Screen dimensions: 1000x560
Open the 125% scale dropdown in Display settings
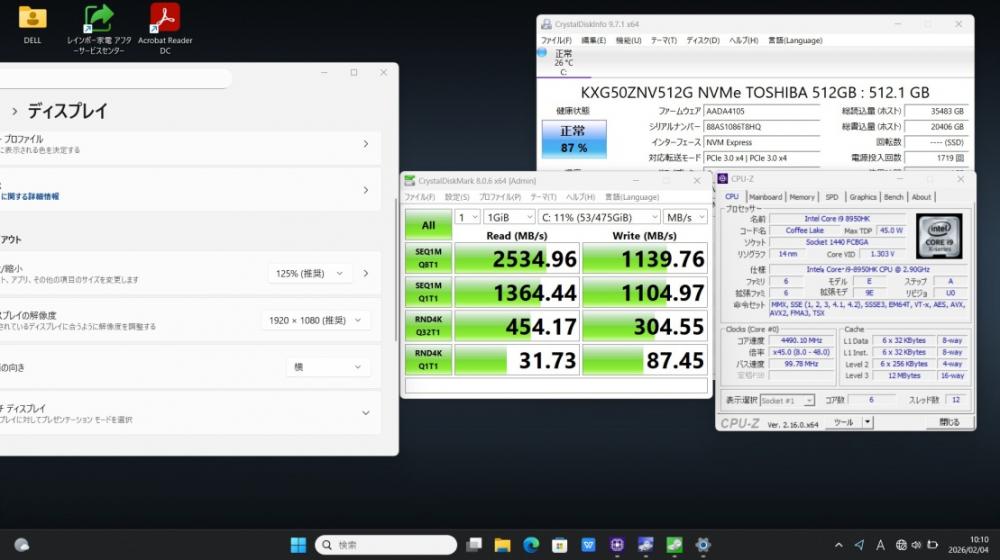coord(309,274)
